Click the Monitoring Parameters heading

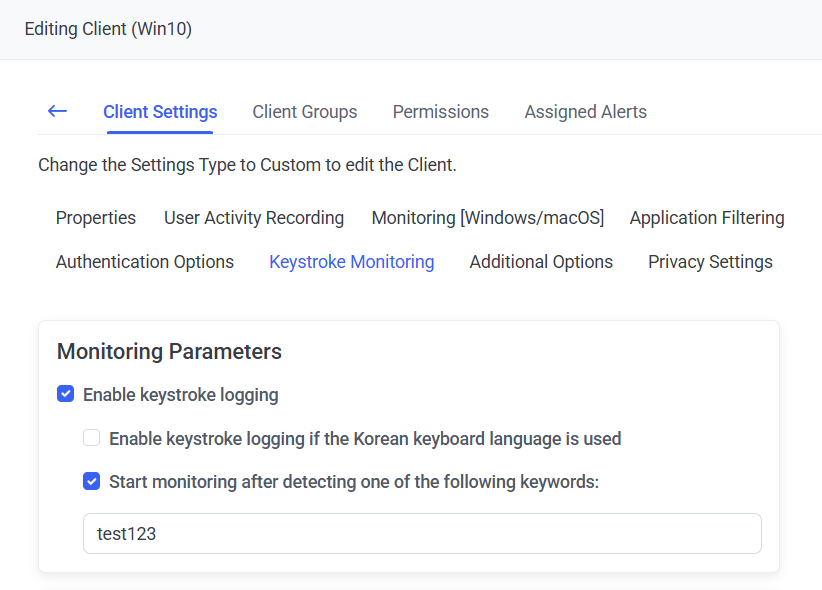(169, 352)
